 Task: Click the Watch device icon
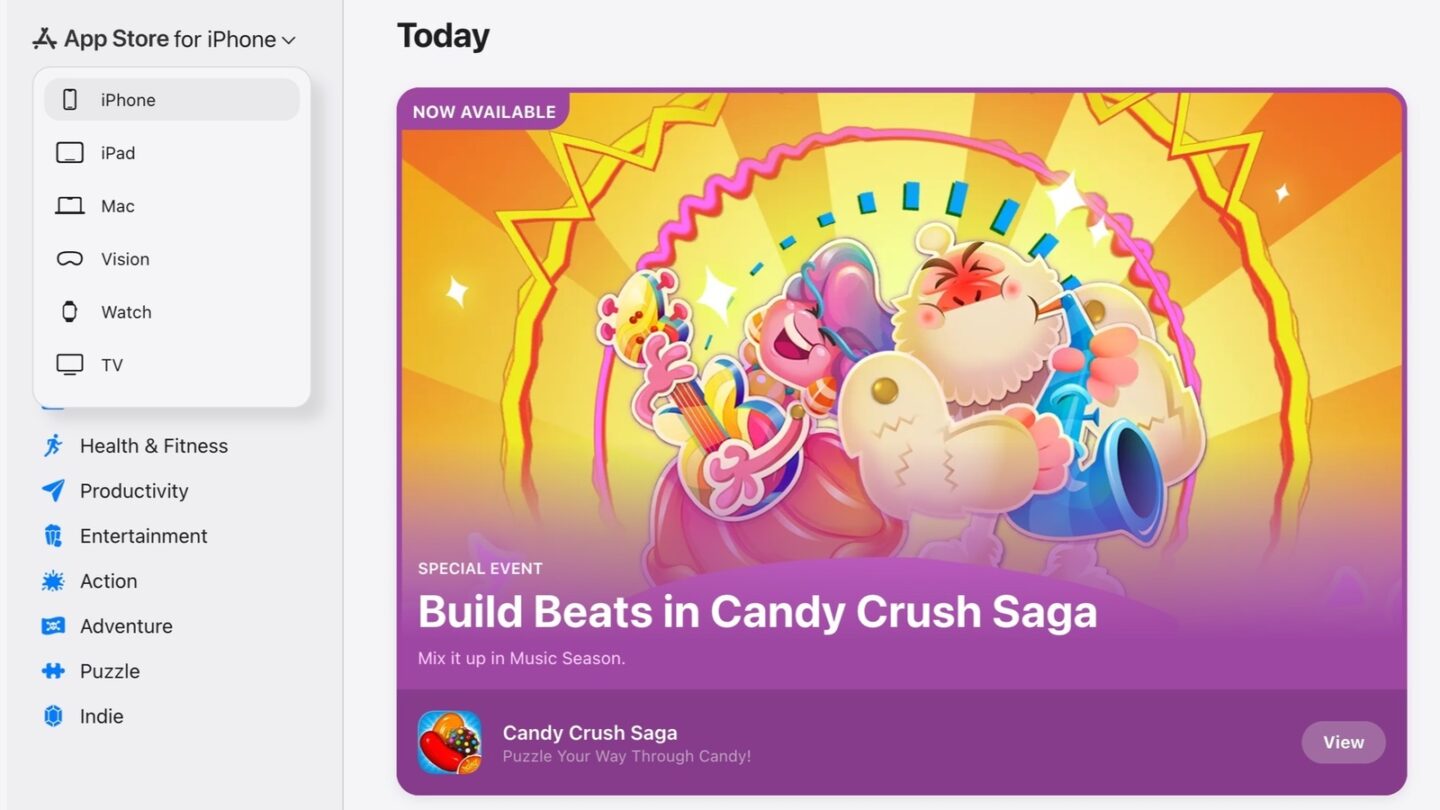click(x=68, y=311)
